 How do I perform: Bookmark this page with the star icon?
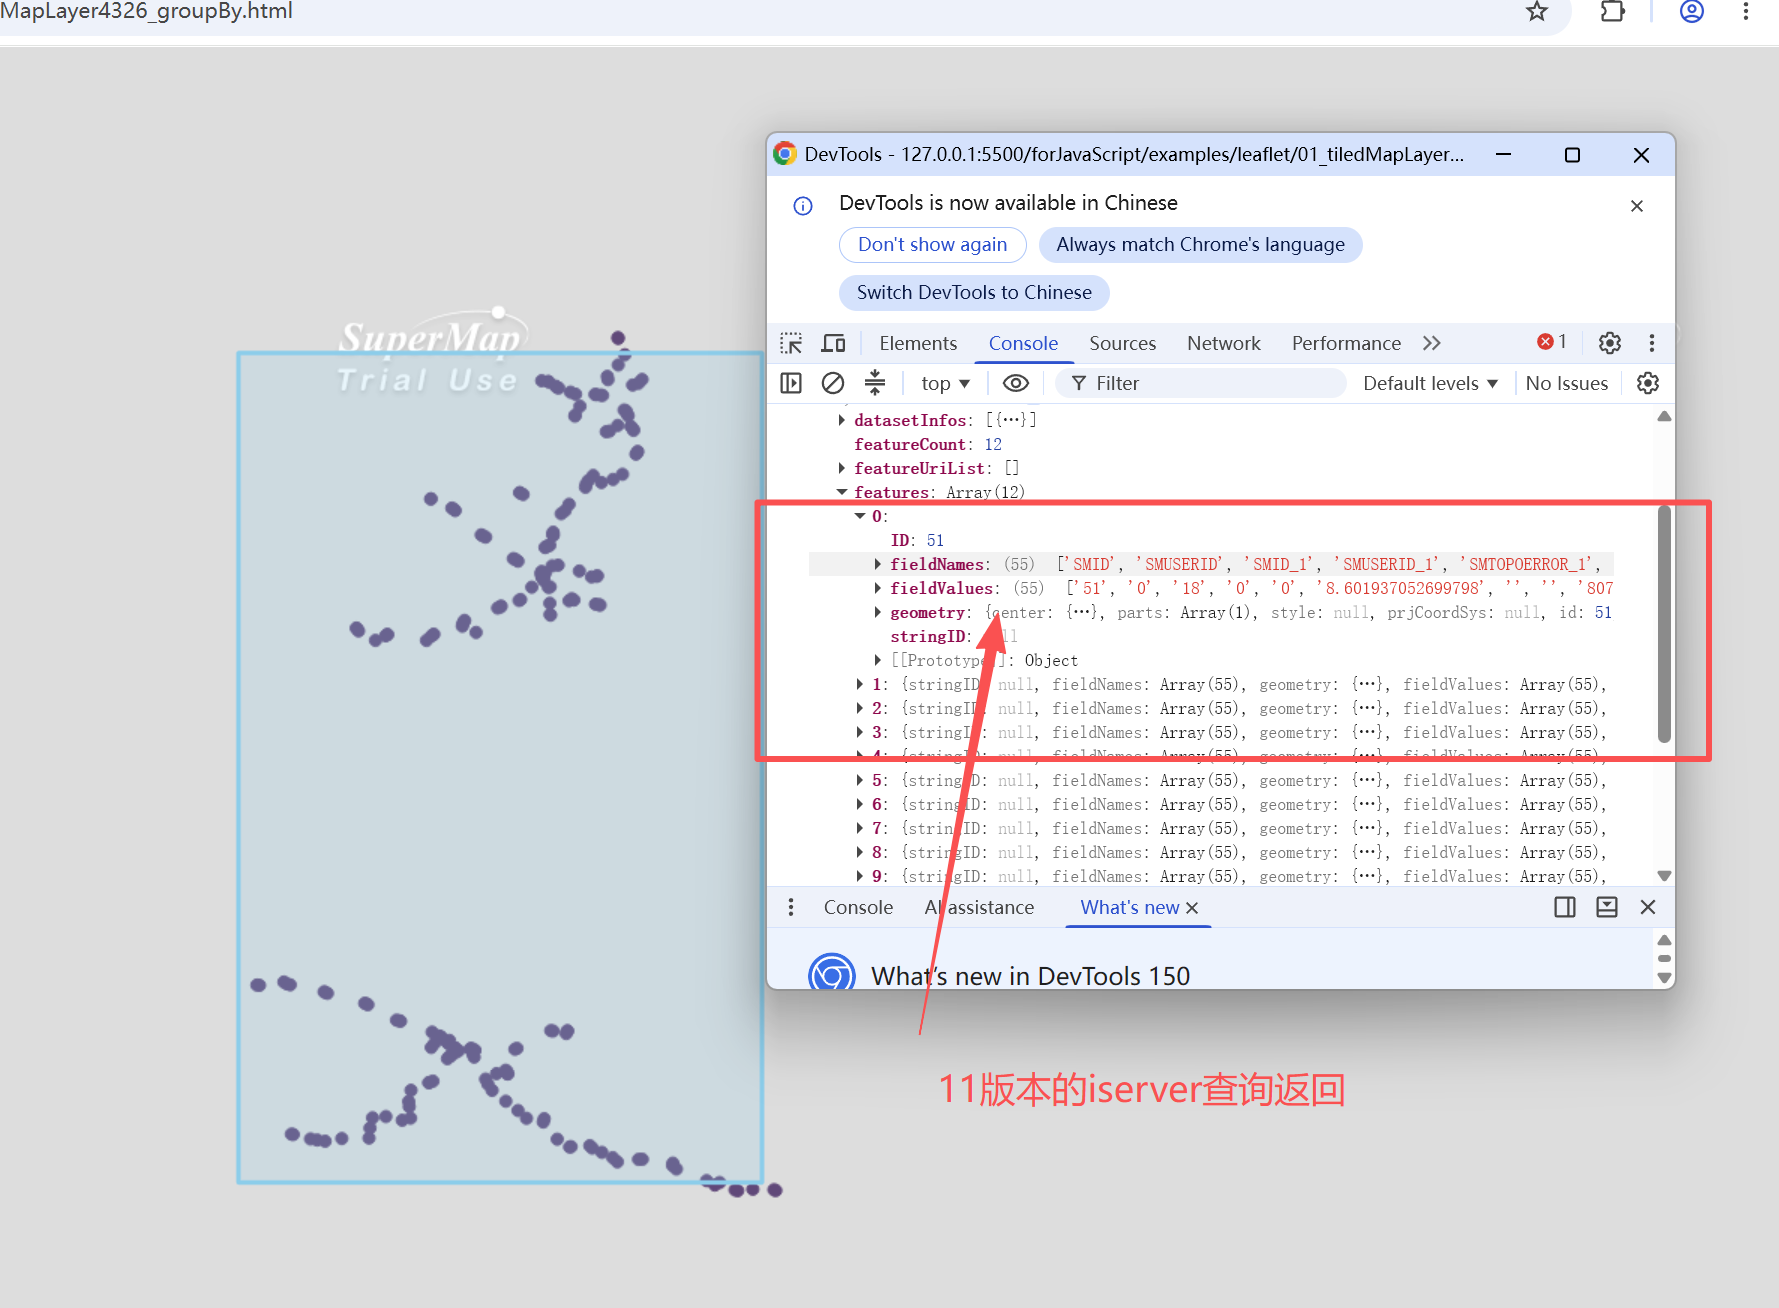coord(1537,11)
